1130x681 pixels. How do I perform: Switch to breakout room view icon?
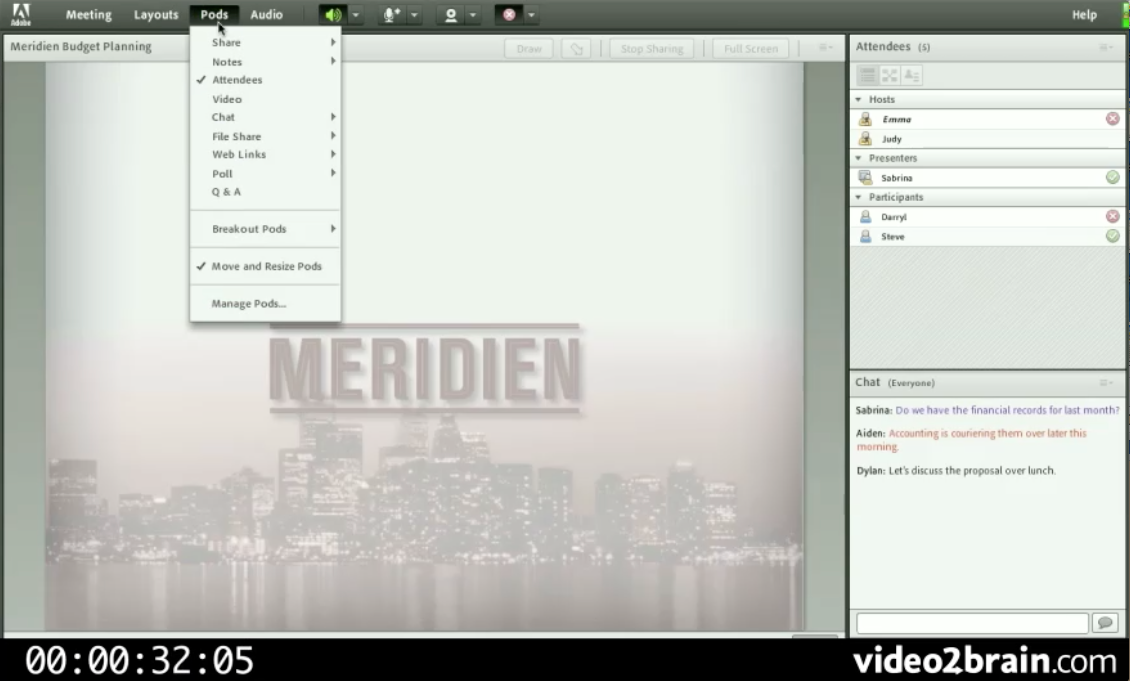[x=890, y=75]
